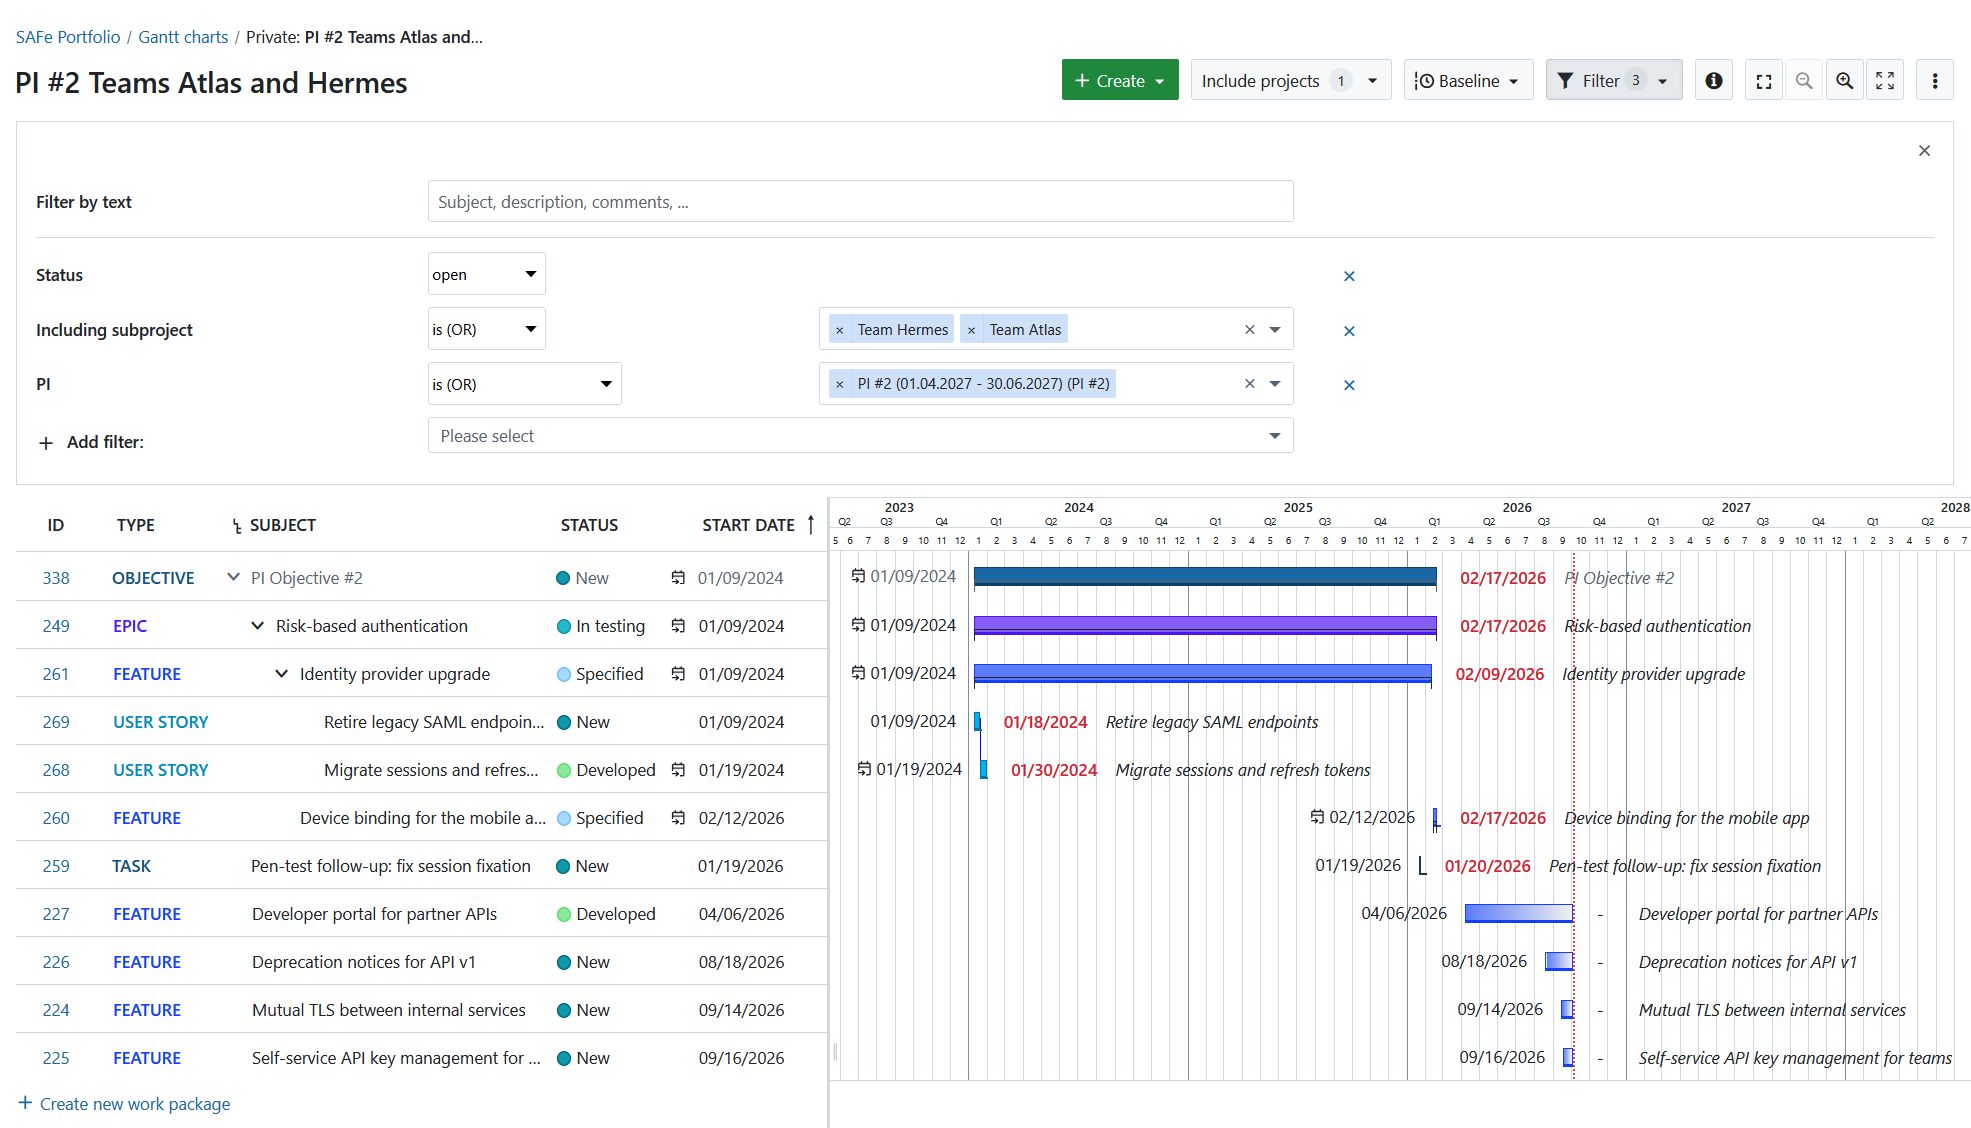Collapse the PI Objective #2 row
Screen dimensions: 1971x1128
pos(233,577)
